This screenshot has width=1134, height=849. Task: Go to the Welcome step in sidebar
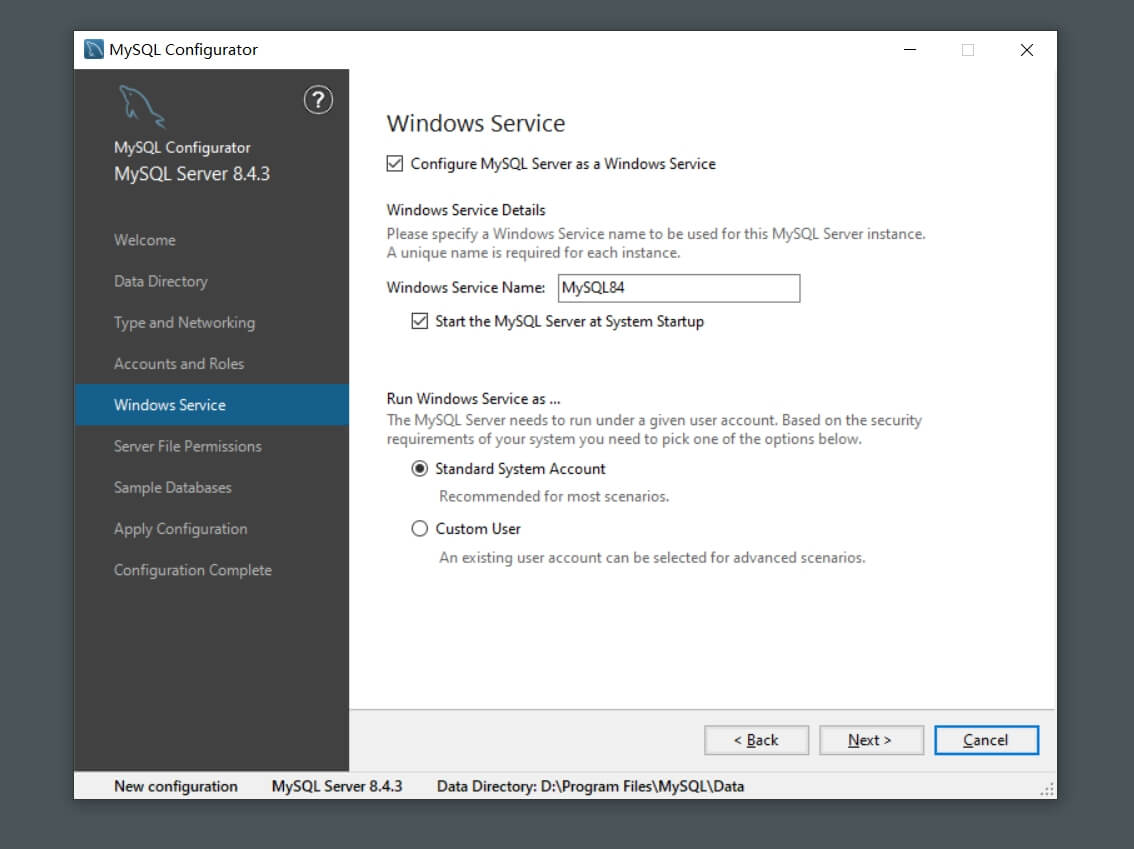pyautogui.click(x=211, y=240)
